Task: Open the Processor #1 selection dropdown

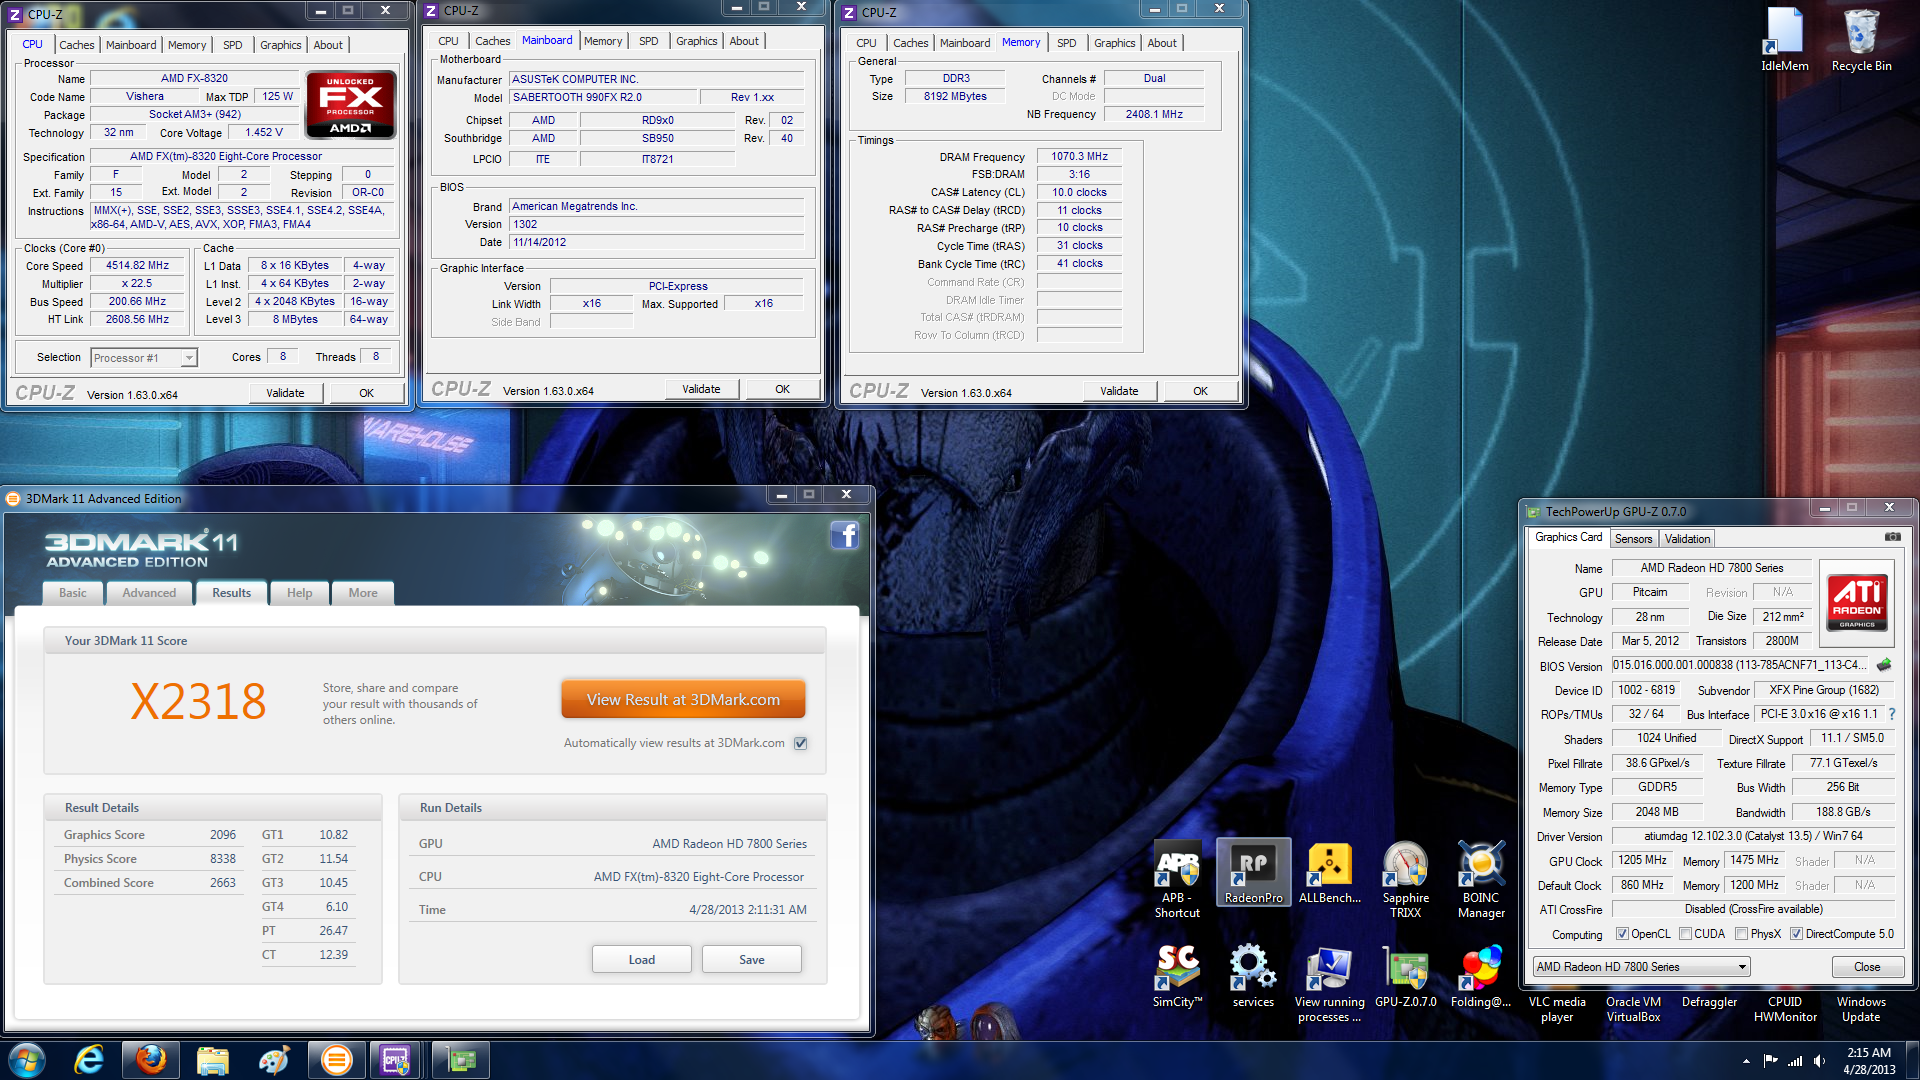Action: (144, 358)
